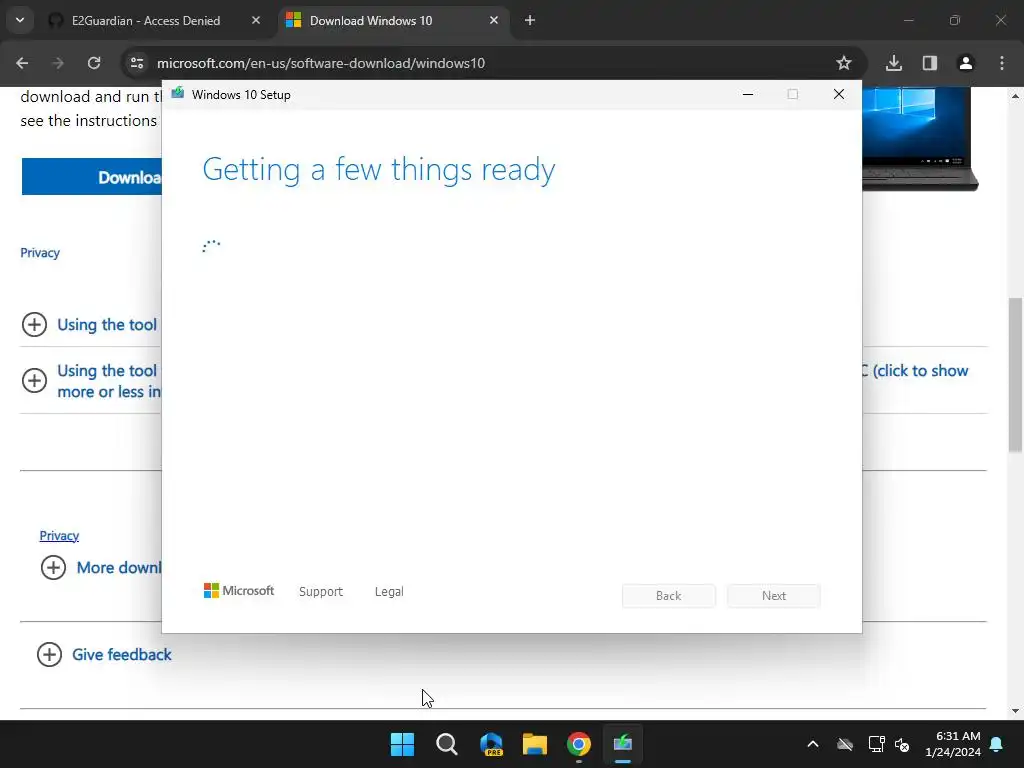Open Chrome downloads icon
This screenshot has width=1024, height=768.
[894, 63]
